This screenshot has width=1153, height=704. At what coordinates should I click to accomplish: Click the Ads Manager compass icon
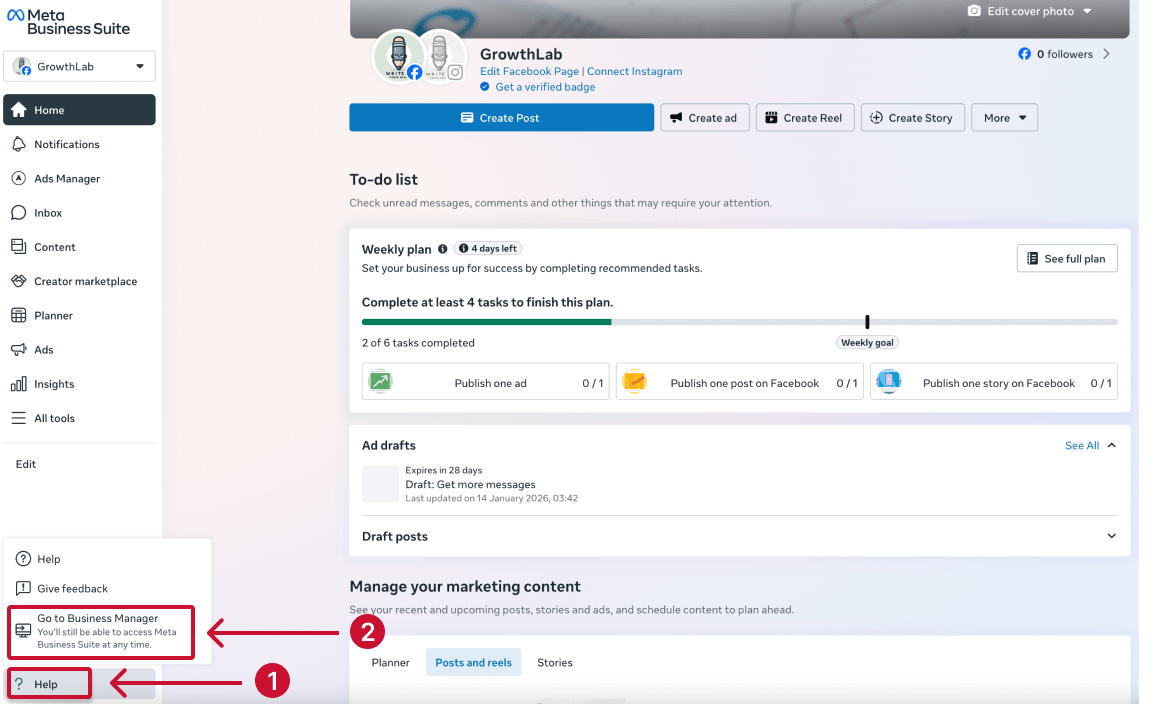click(x=18, y=178)
